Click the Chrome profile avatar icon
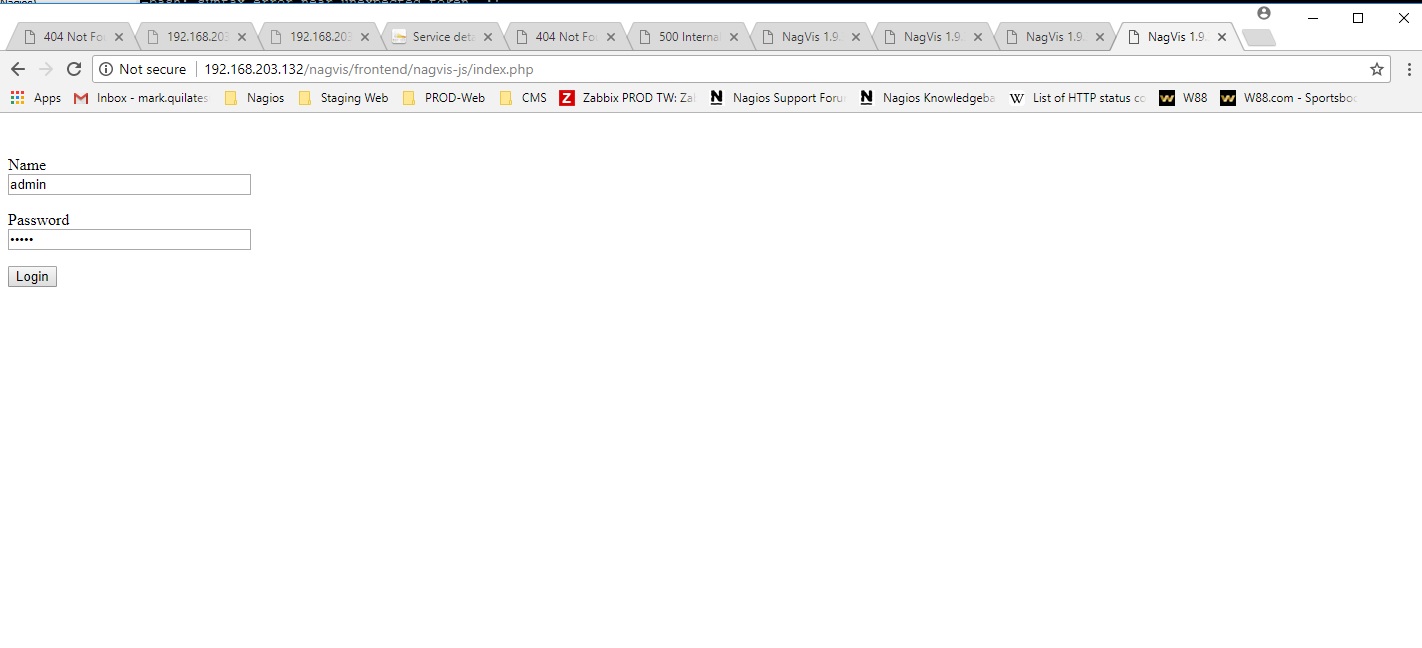The width and height of the screenshot is (1422, 648). 1264,13
